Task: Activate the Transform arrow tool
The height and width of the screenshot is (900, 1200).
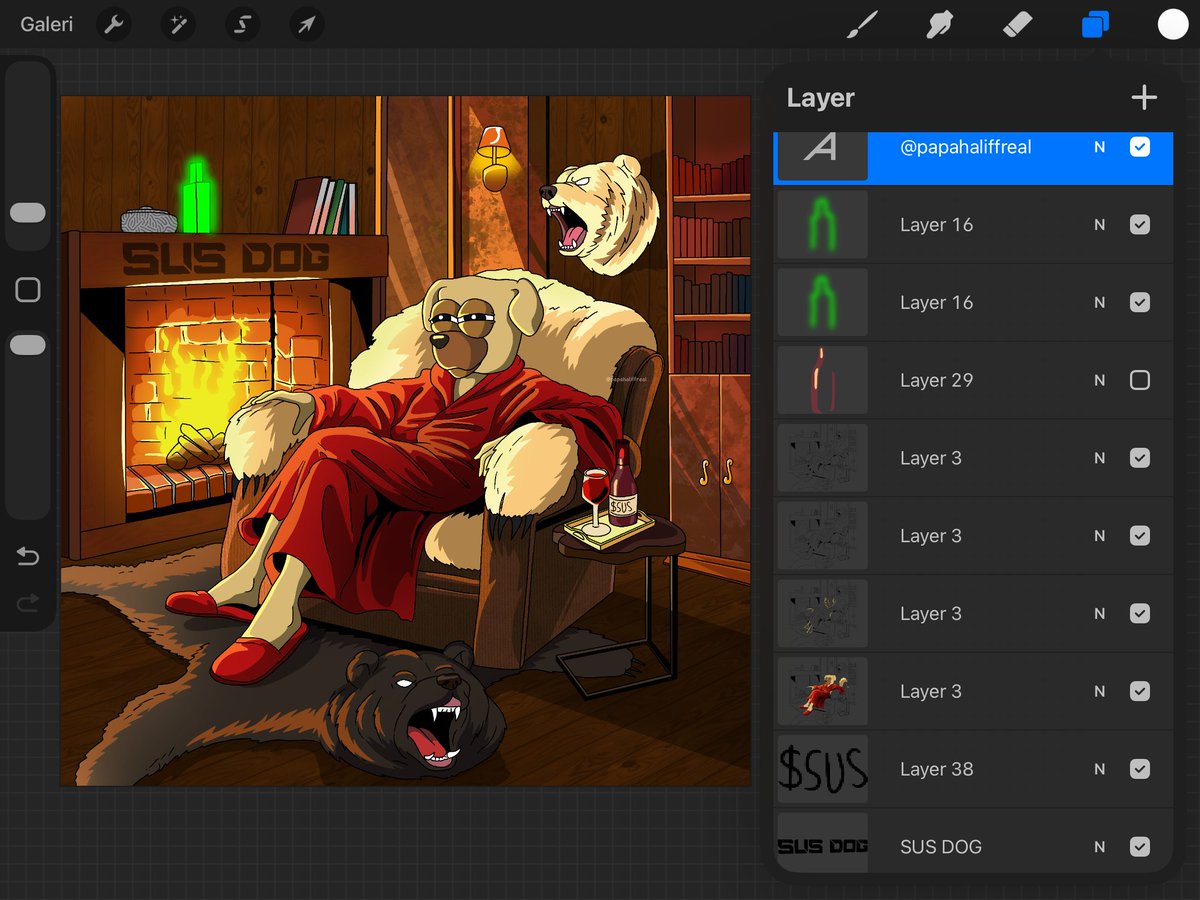Action: click(306, 25)
